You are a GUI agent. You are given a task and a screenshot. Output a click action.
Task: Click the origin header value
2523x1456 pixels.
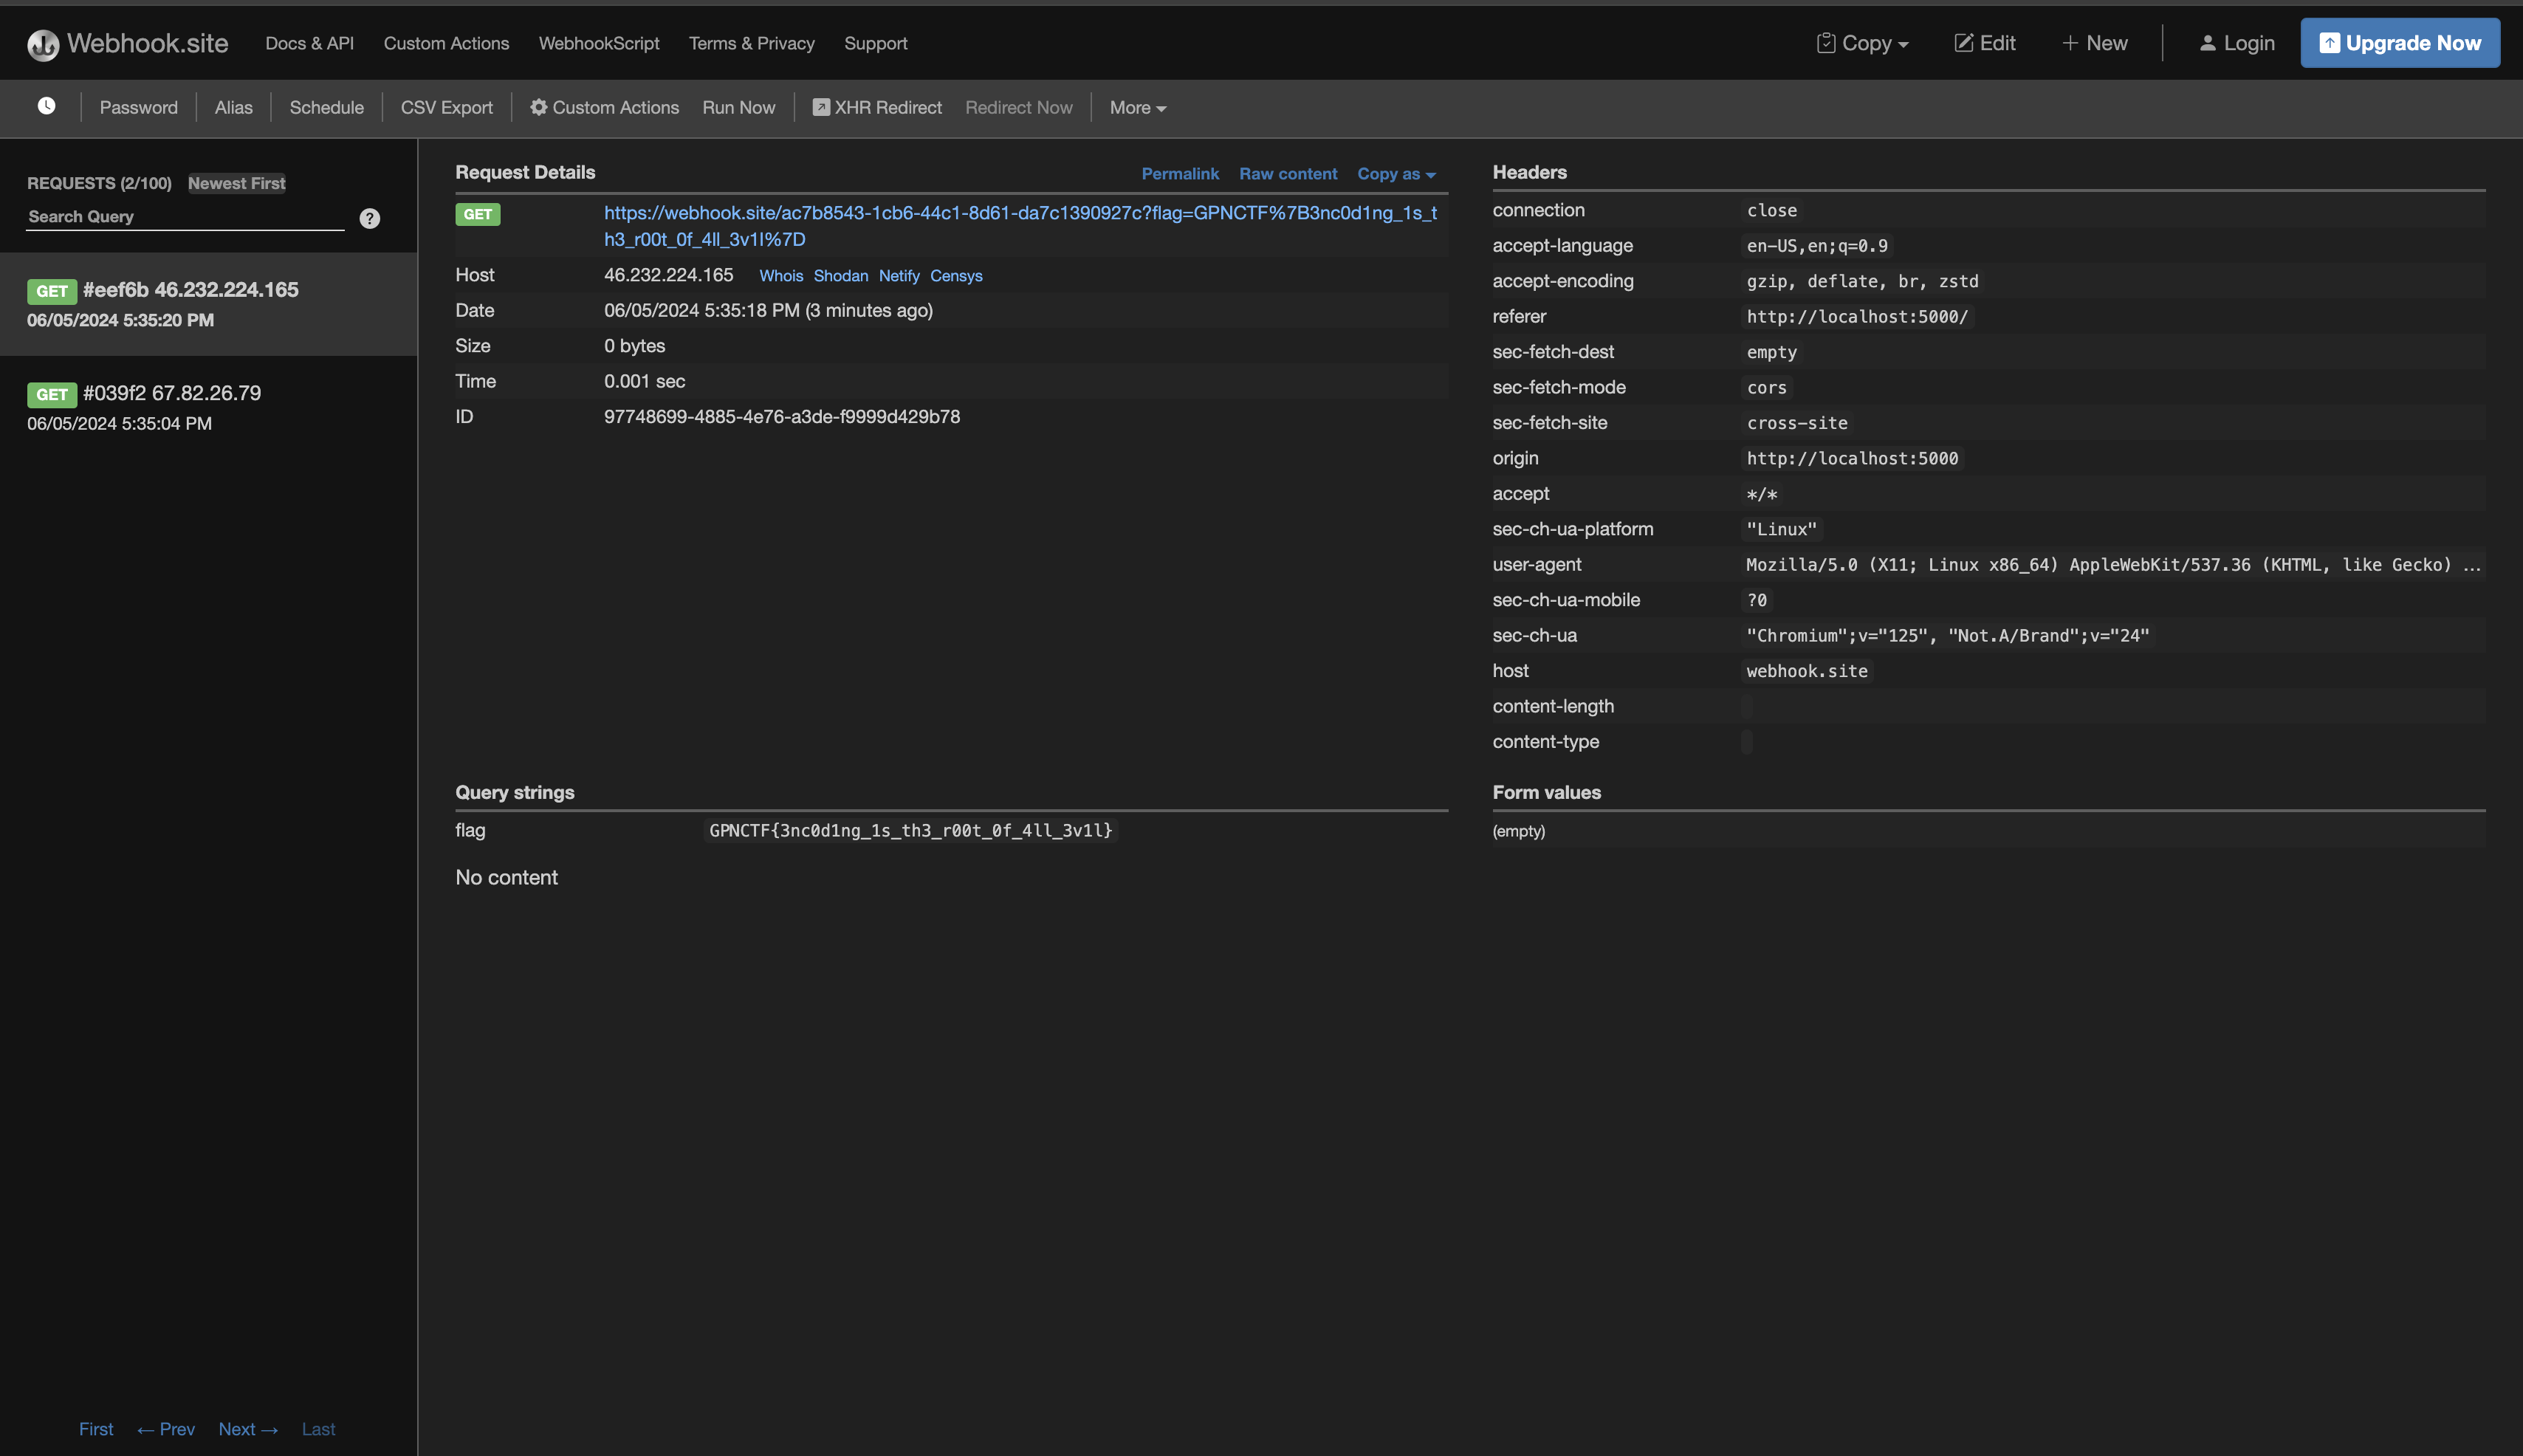coord(1852,458)
